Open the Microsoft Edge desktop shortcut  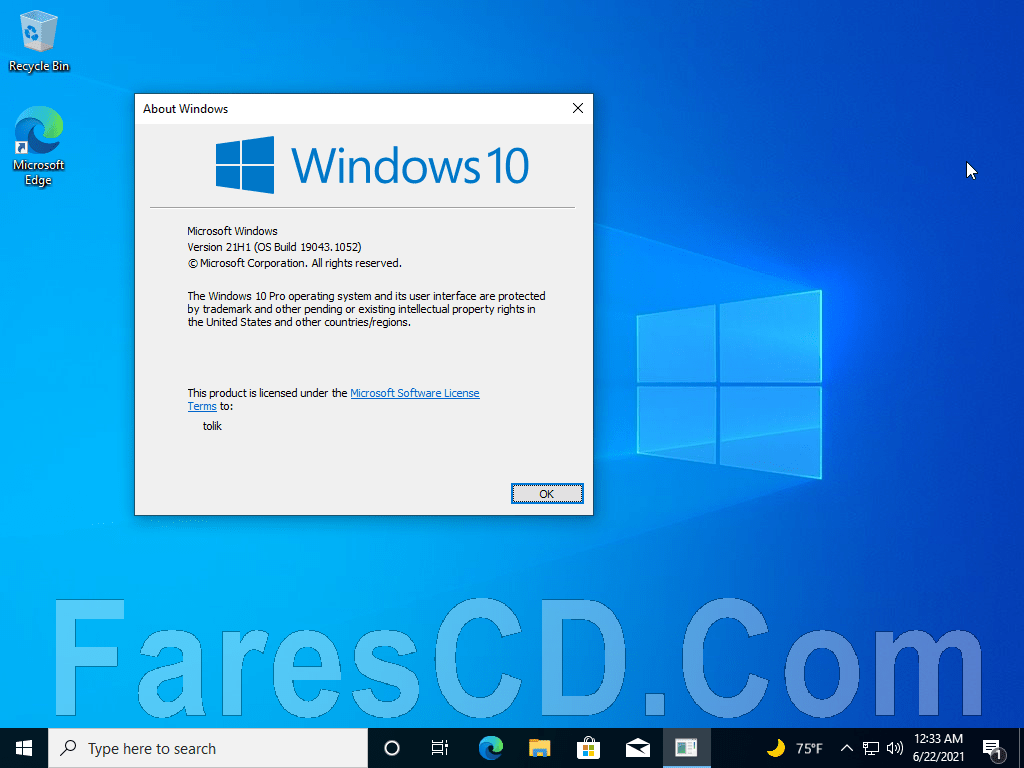[39, 146]
